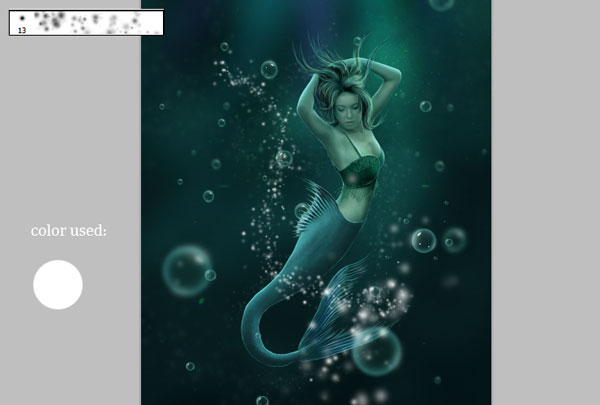Click the white color swatch circle
The height and width of the screenshot is (405, 600).
point(58,284)
